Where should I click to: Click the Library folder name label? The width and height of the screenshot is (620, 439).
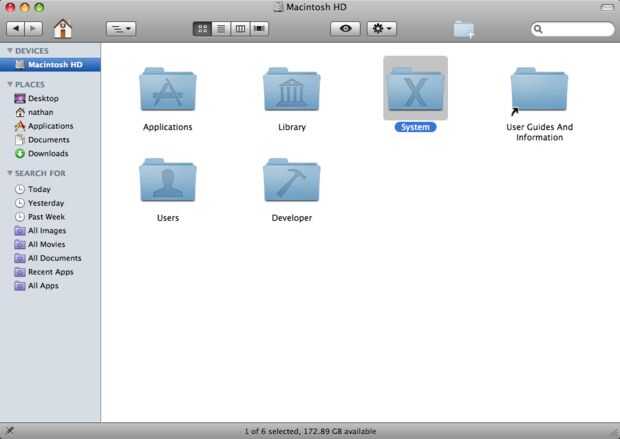[292, 127]
